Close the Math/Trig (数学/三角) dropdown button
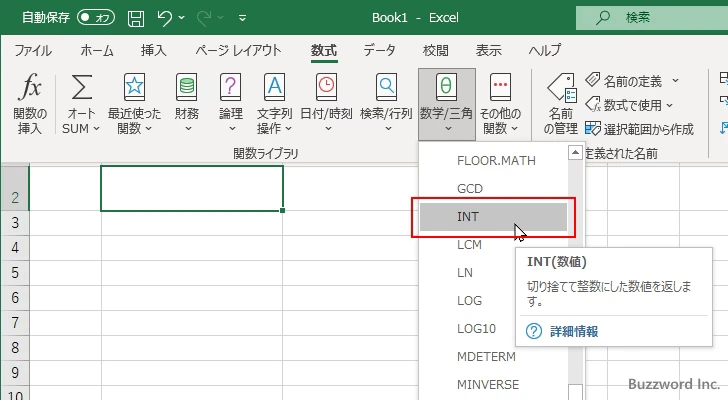Image resolution: width=728 pixels, height=400 pixels. pos(447,104)
